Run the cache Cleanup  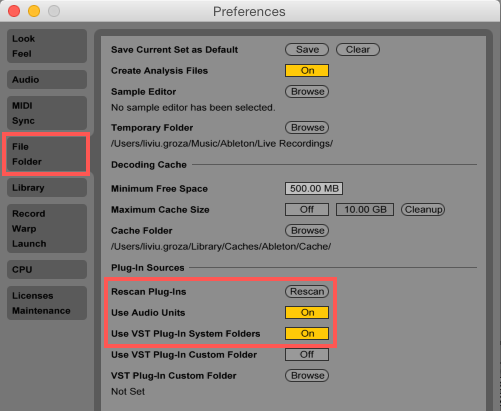[x=423, y=209]
